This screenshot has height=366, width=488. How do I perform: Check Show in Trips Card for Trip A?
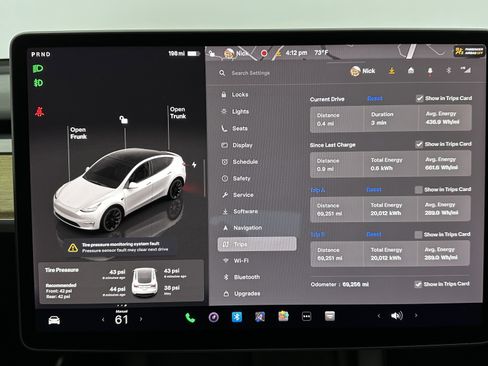point(418,190)
